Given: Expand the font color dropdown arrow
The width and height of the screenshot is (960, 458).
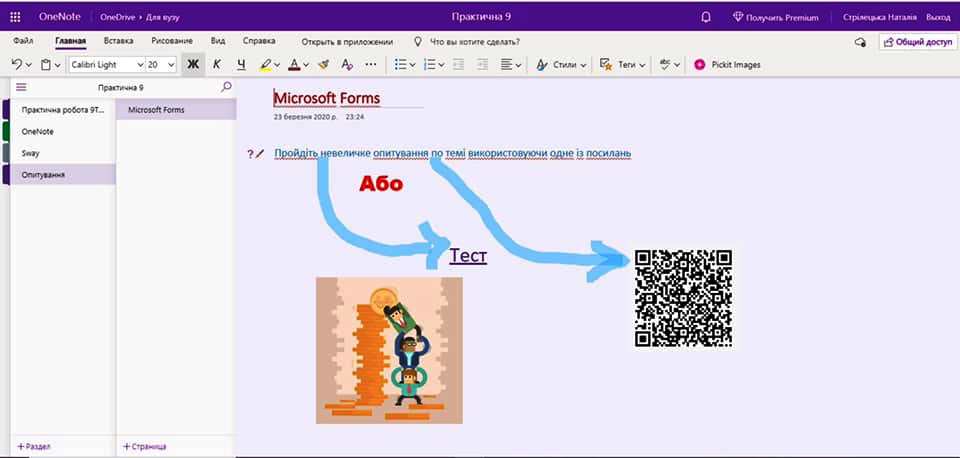Looking at the screenshot, I should [306, 65].
